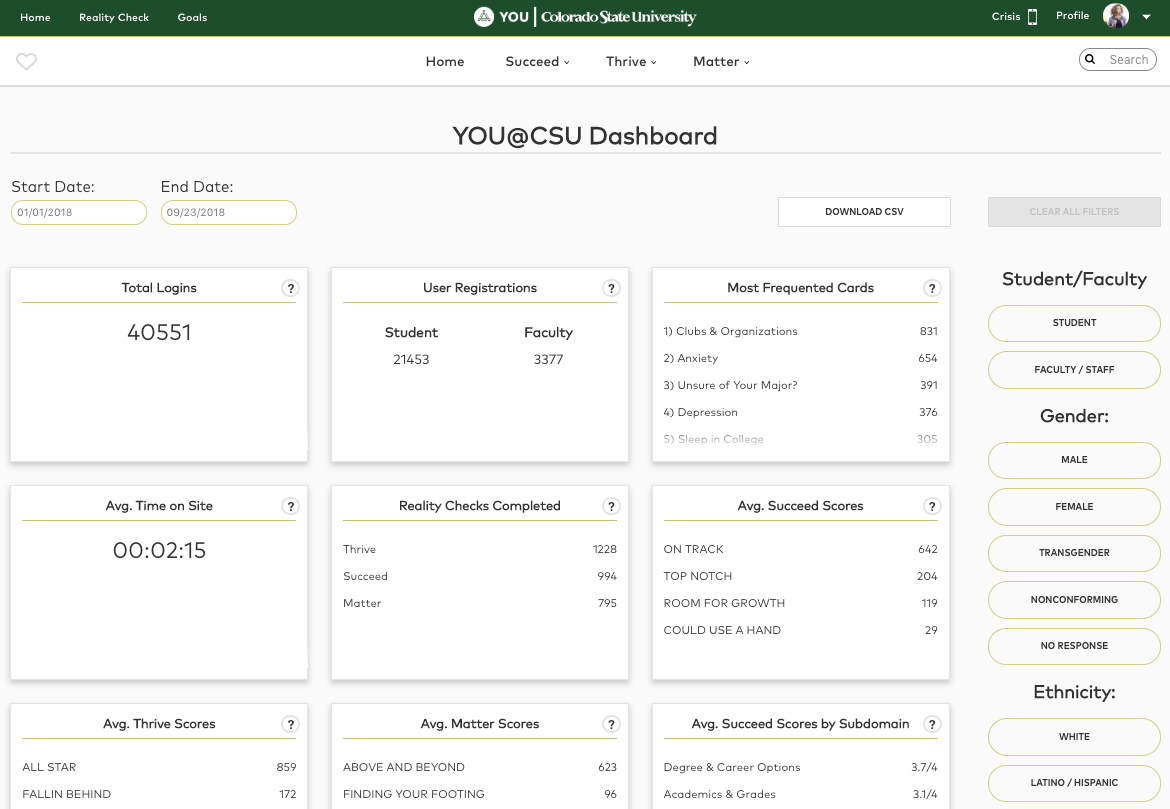Viewport: 1170px width, 809px height.
Task: Click the YOU Colorado State University logo
Action: (x=585, y=16)
